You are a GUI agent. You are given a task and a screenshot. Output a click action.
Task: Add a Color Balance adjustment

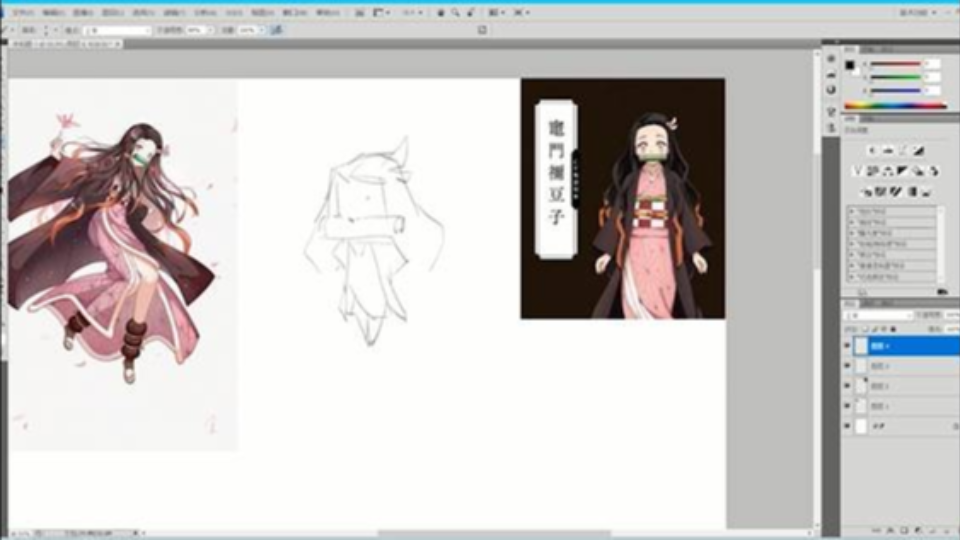coord(888,171)
